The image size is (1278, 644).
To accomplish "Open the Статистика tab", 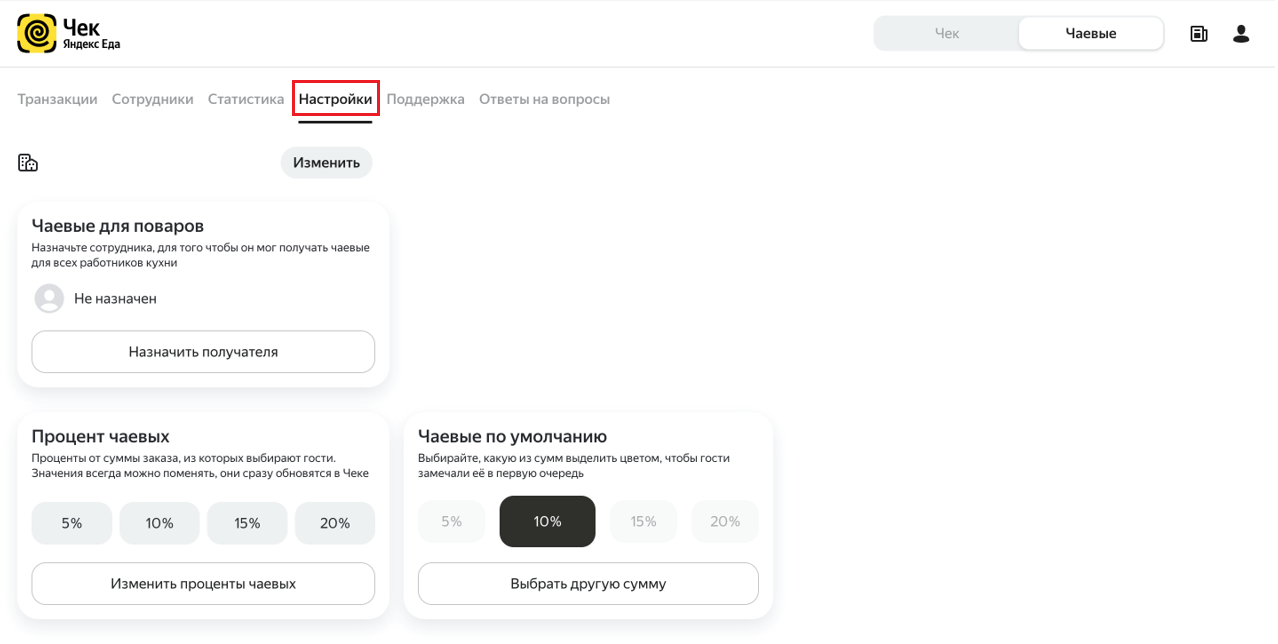I will (246, 99).
